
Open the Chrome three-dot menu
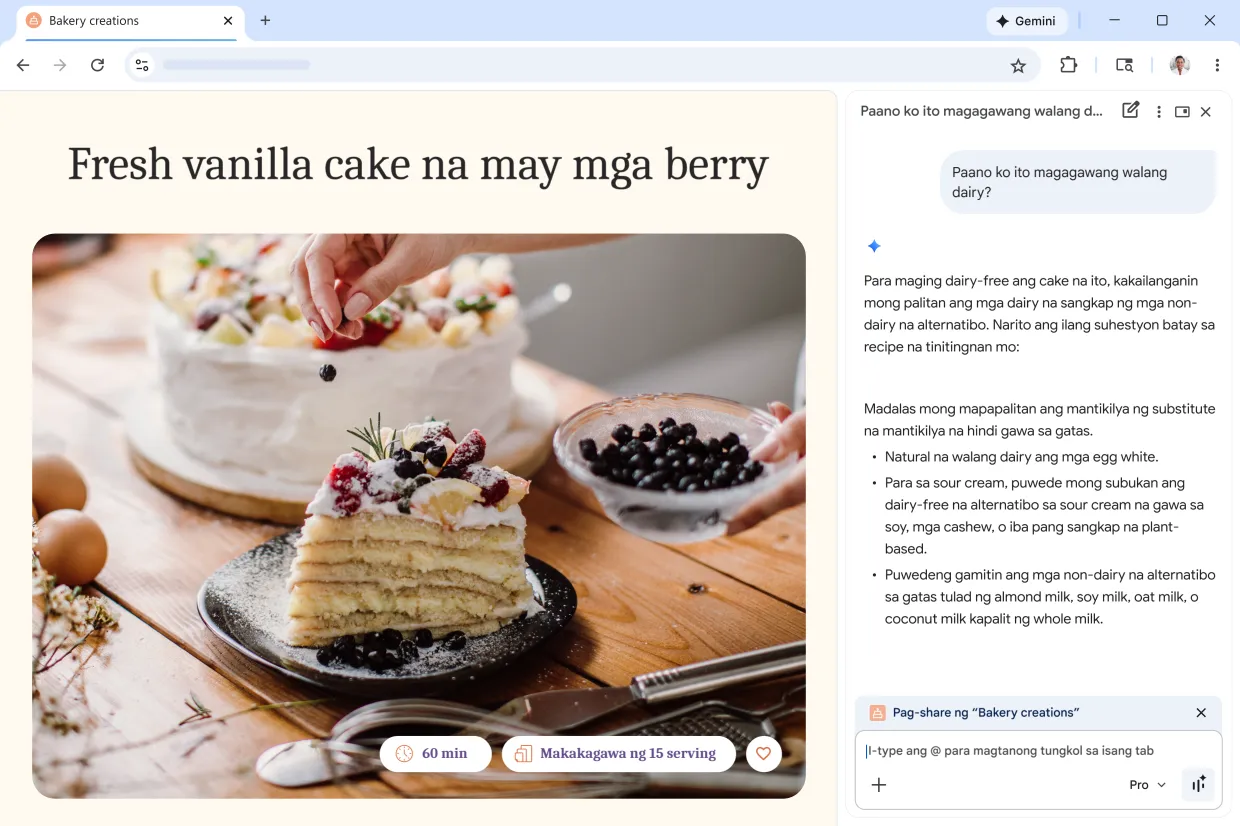pos(1217,65)
